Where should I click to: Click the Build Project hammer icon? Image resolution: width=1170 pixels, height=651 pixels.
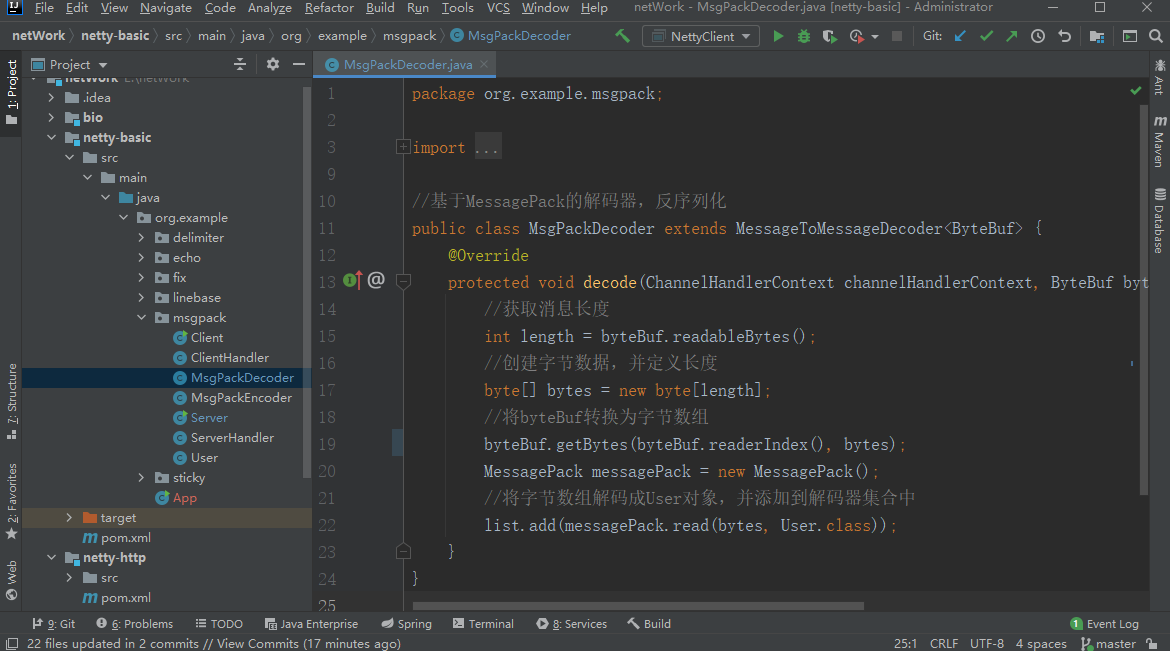pyautogui.click(x=622, y=36)
